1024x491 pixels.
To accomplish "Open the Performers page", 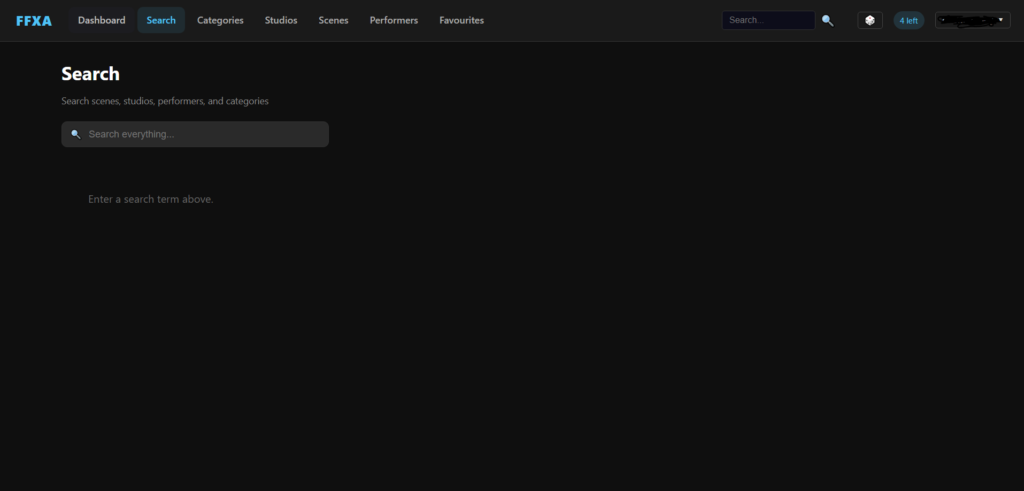I will pos(394,20).
